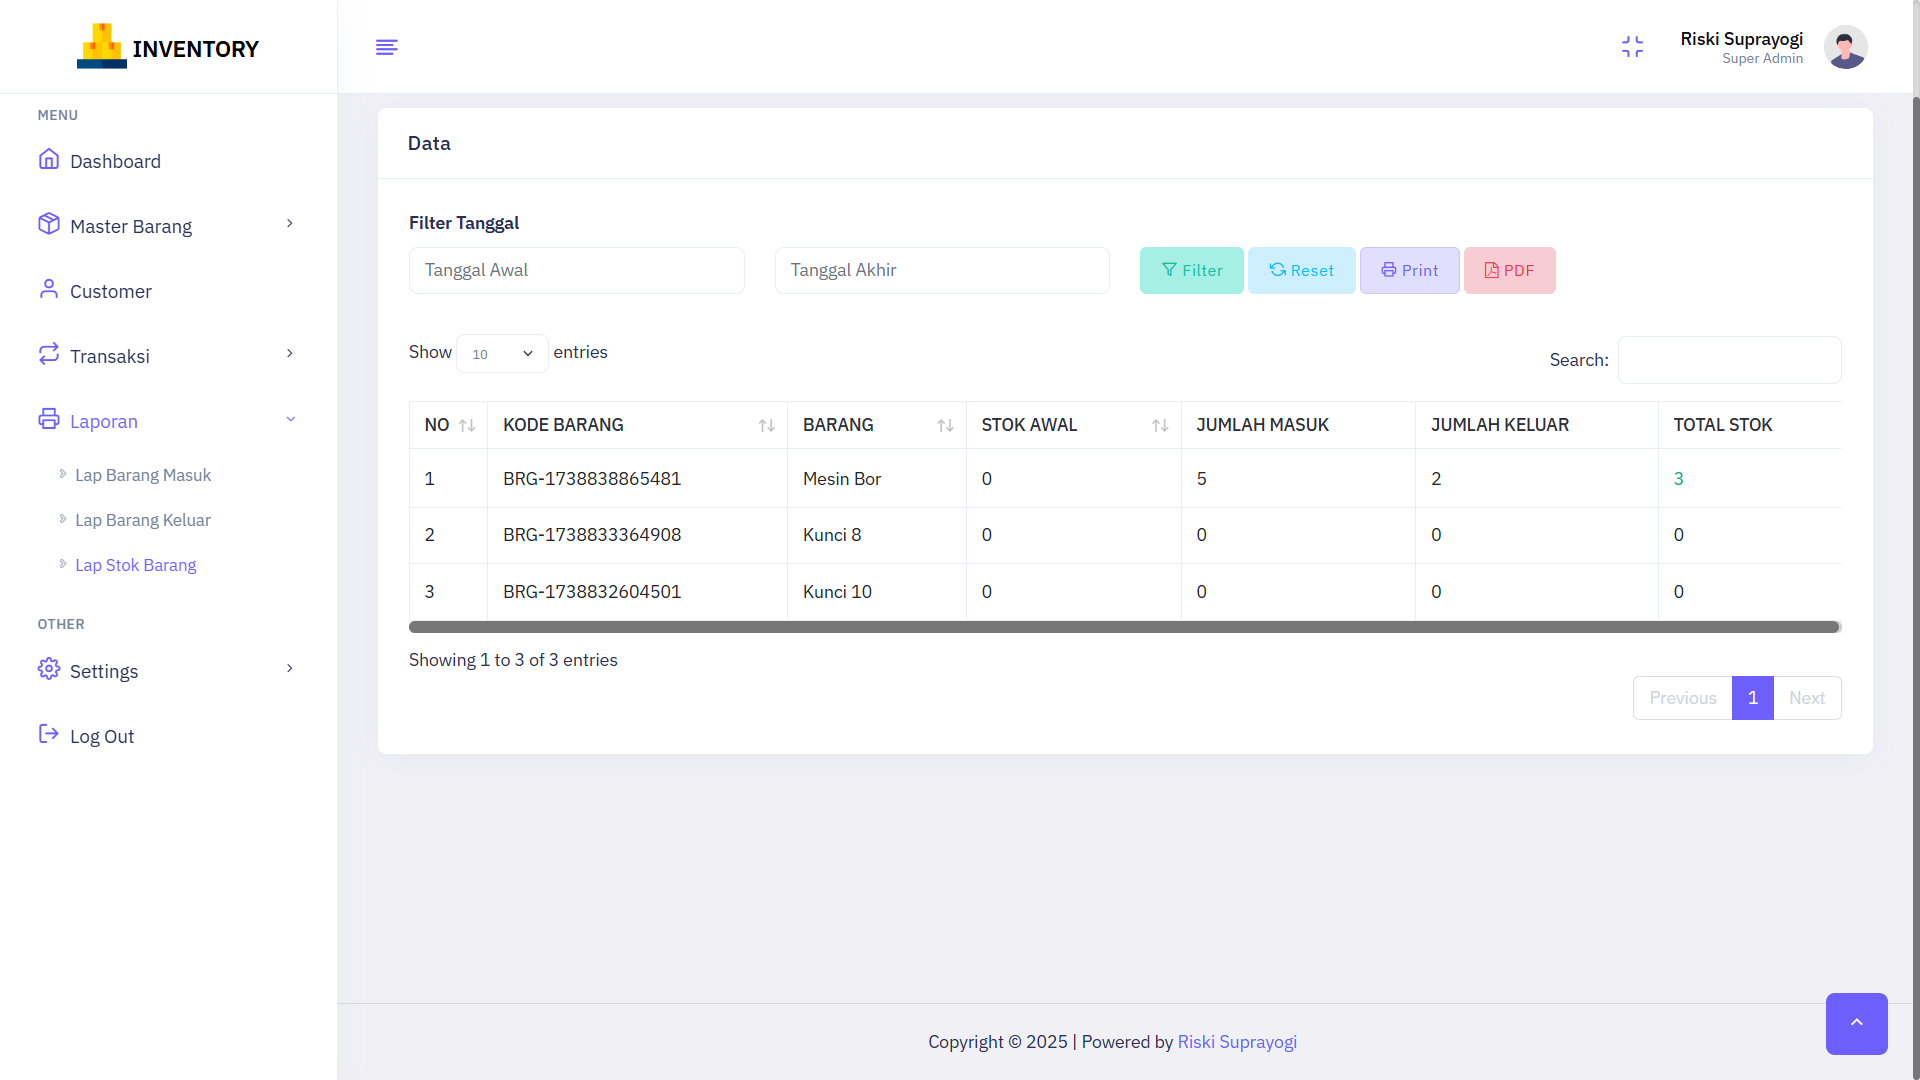Open the user avatar profile picture

tap(1845, 47)
